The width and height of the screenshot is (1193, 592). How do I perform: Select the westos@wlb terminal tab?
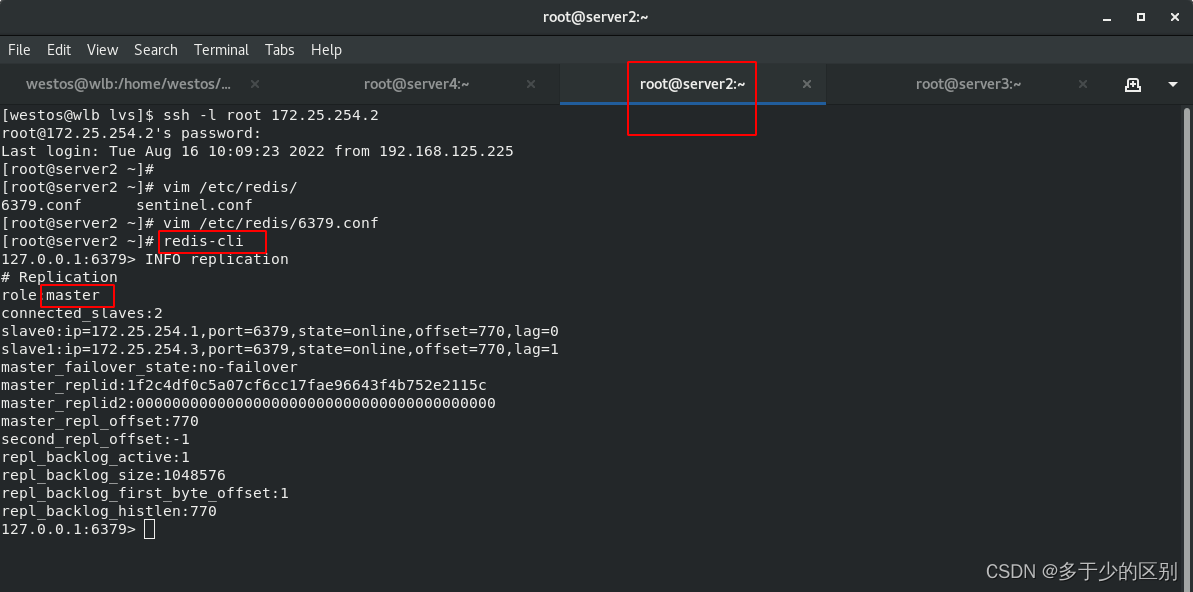point(128,84)
